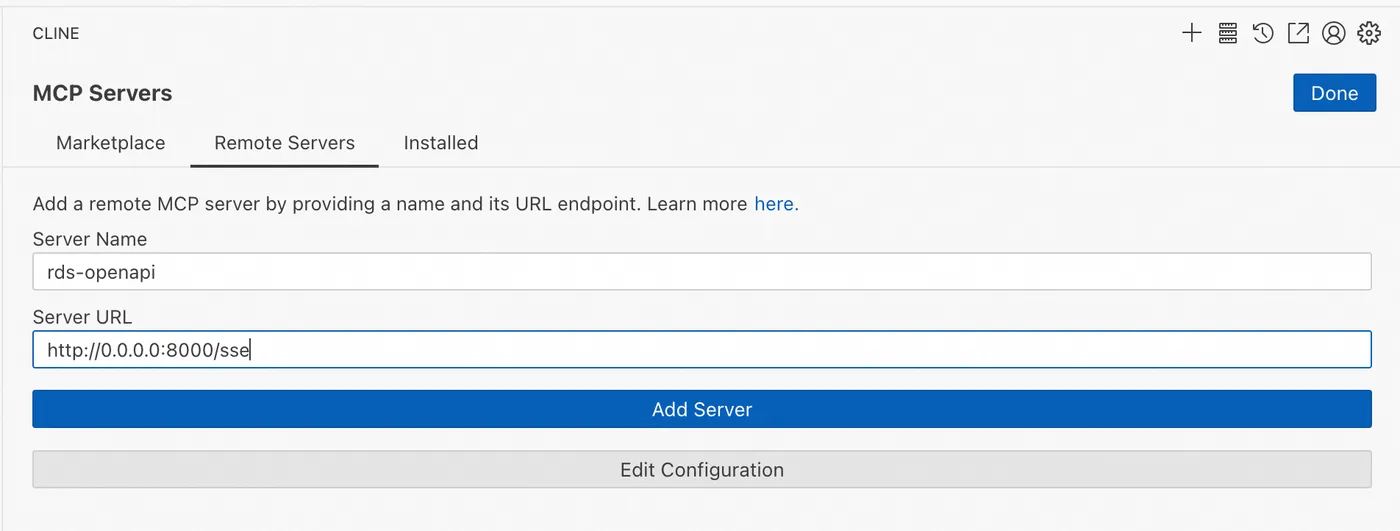The width and height of the screenshot is (1400, 531).
Task: Focus the Server Name input field
Action: click(701, 271)
